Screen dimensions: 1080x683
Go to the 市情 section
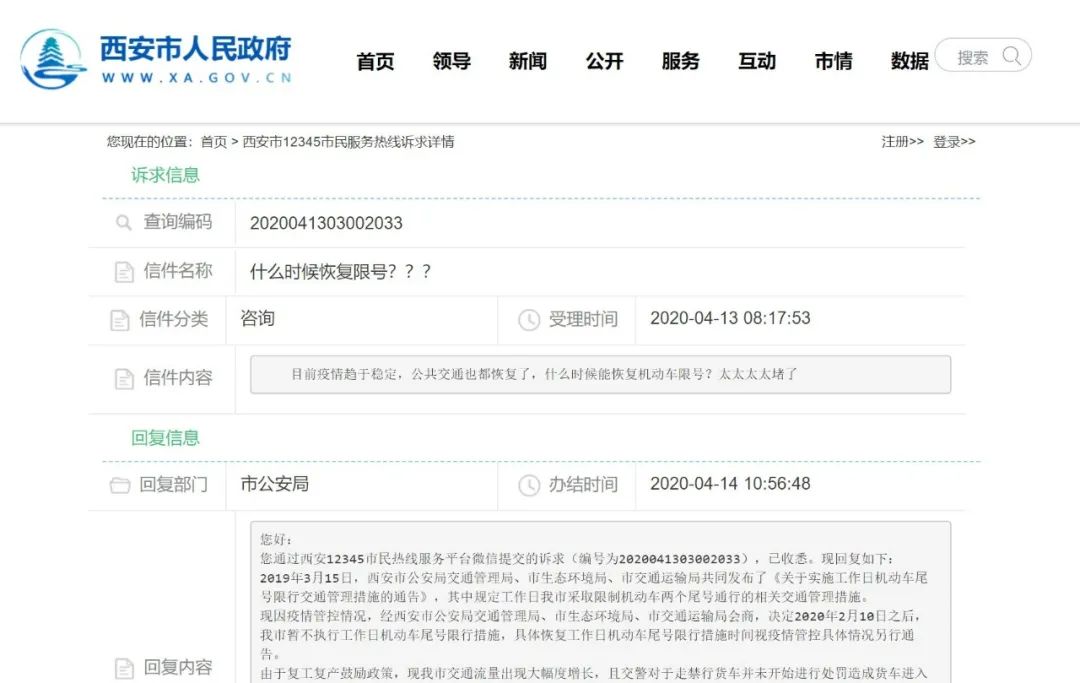tap(833, 61)
